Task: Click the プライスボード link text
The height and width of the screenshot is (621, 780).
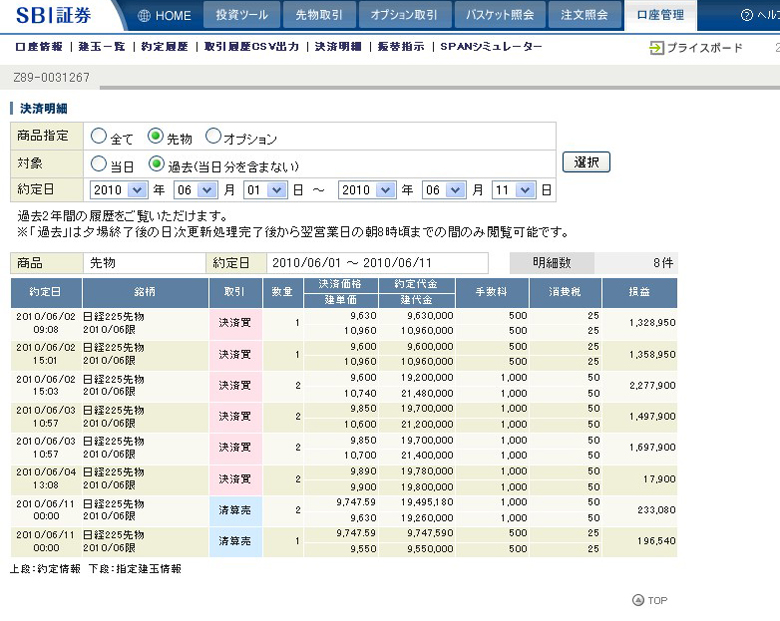Action: click(704, 48)
